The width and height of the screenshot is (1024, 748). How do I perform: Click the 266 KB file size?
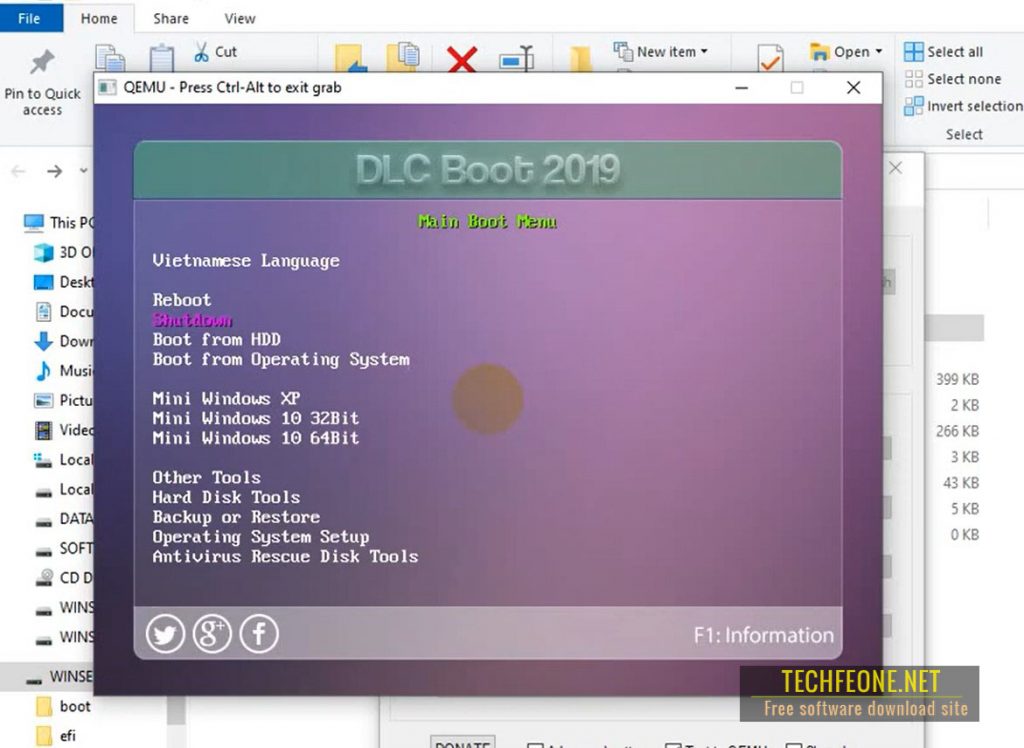957,431
